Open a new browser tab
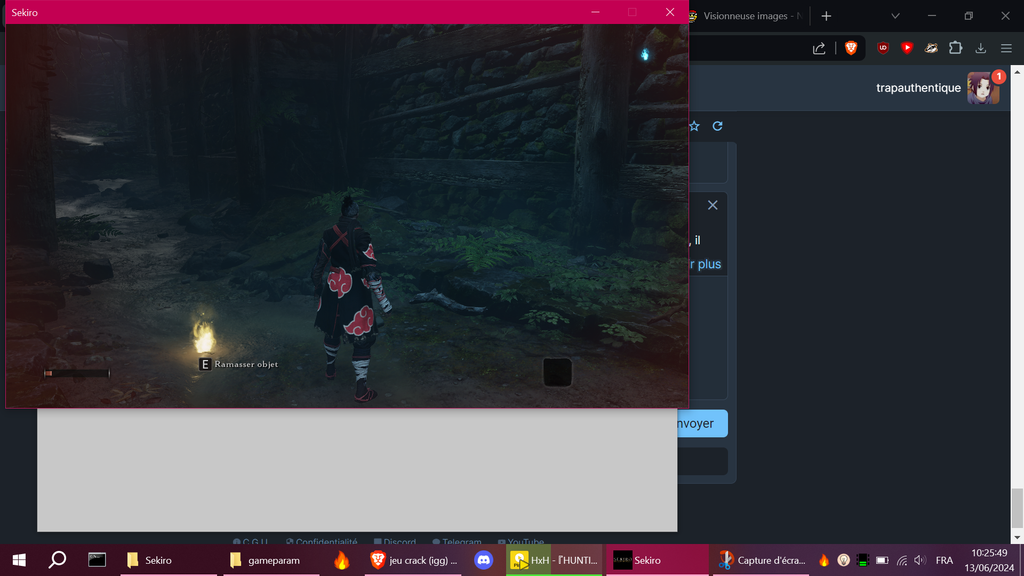Image resolution: width=1024 pixels, height=576 pixels. [x=826, y=16]
